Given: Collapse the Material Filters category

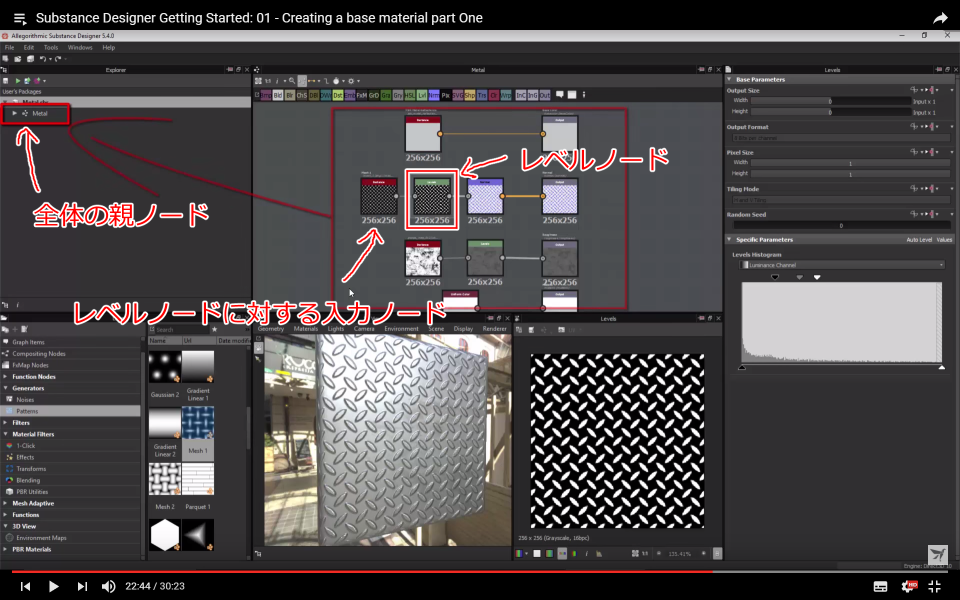Looking at the screenshot, I should [x=6, y=434].
